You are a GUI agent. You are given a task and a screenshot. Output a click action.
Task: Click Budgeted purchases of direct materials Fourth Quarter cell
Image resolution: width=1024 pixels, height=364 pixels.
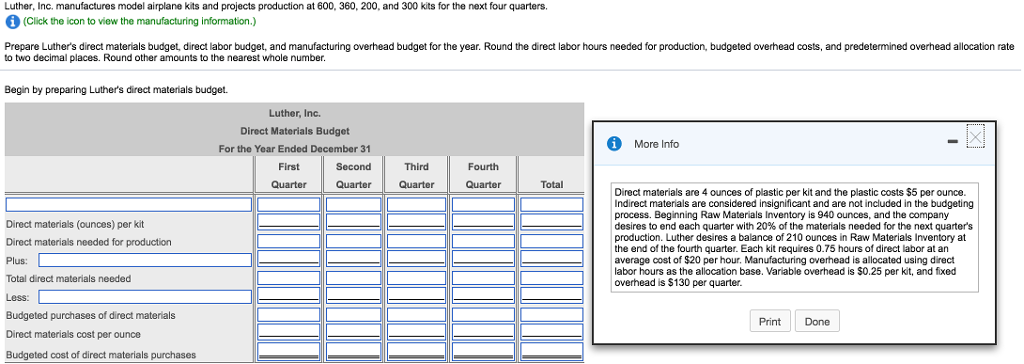tap(483, 315)
